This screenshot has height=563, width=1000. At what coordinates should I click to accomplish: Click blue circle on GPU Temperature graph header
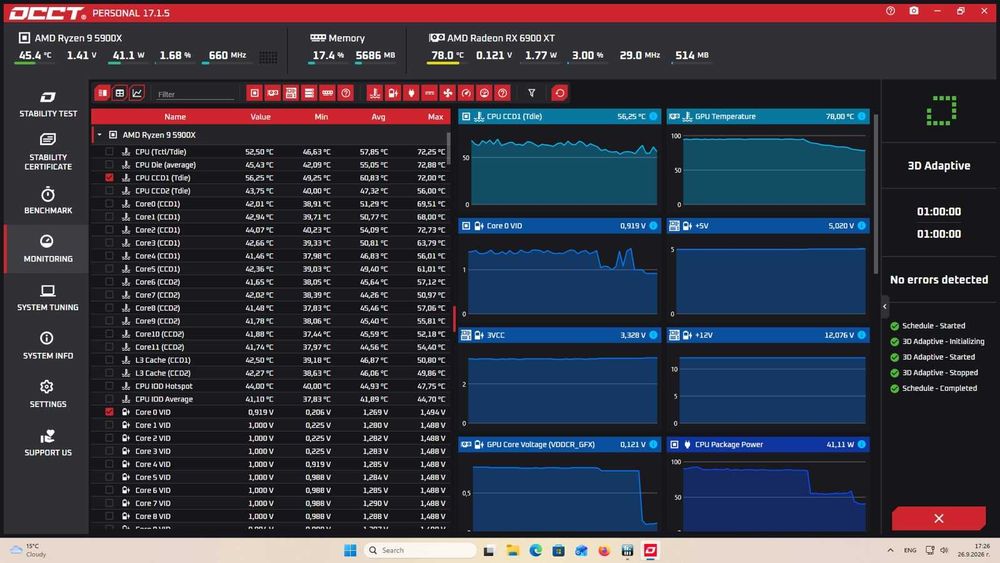click(862, 116)
